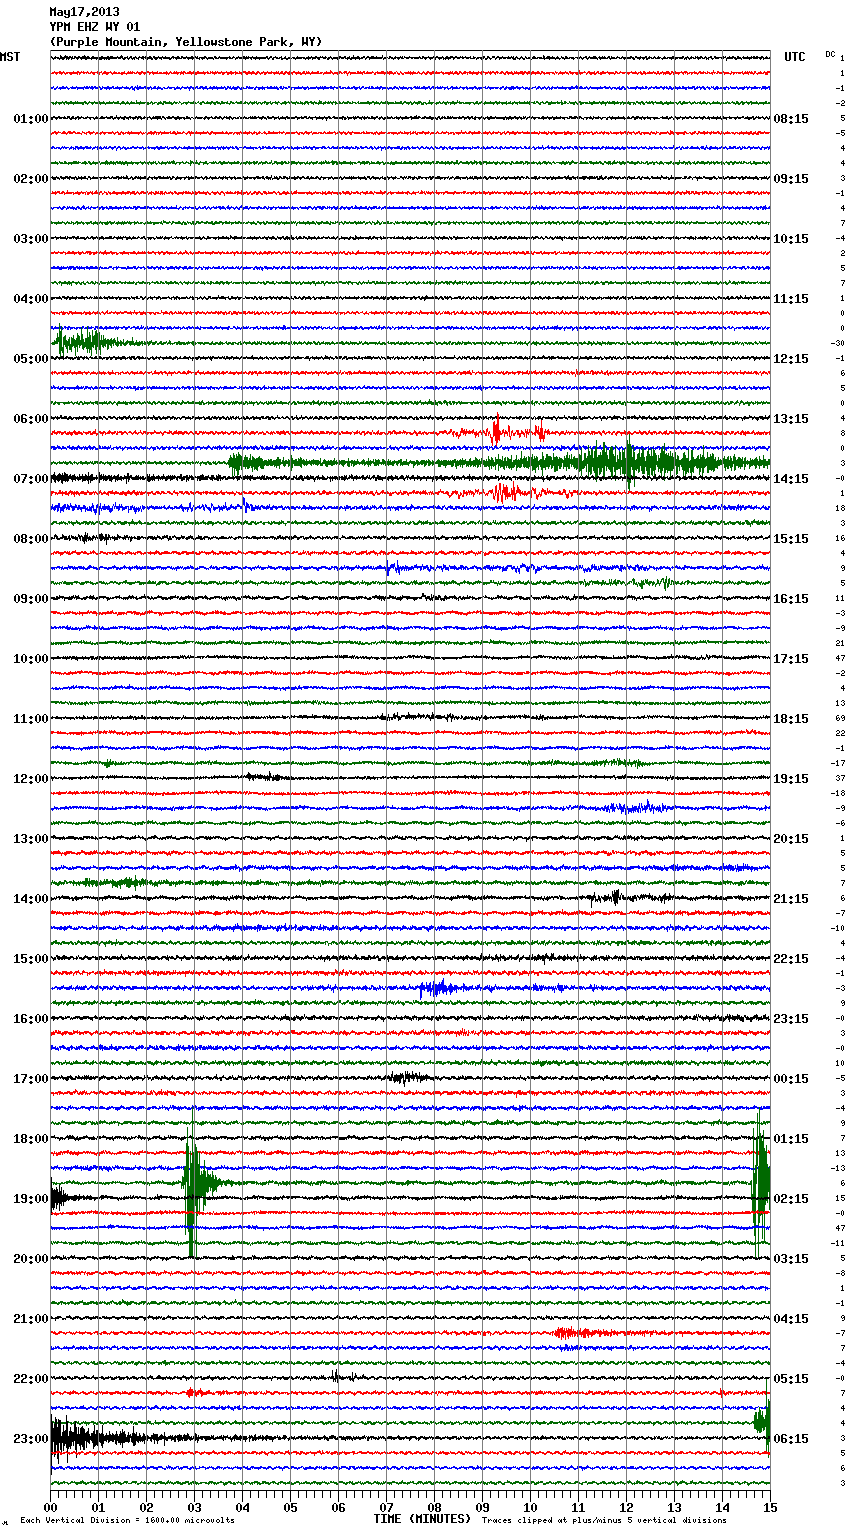Click the 17:15 UTC time label
Viewport: 850px width, 1534px height.
click(x=791, y=659)
